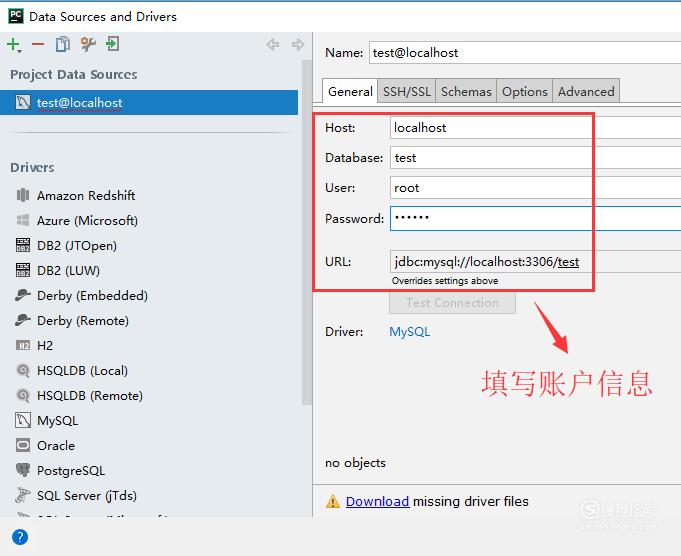This screenshot has width=681, height=556.
Task: Click the User input field
Action: pos(535,188)
